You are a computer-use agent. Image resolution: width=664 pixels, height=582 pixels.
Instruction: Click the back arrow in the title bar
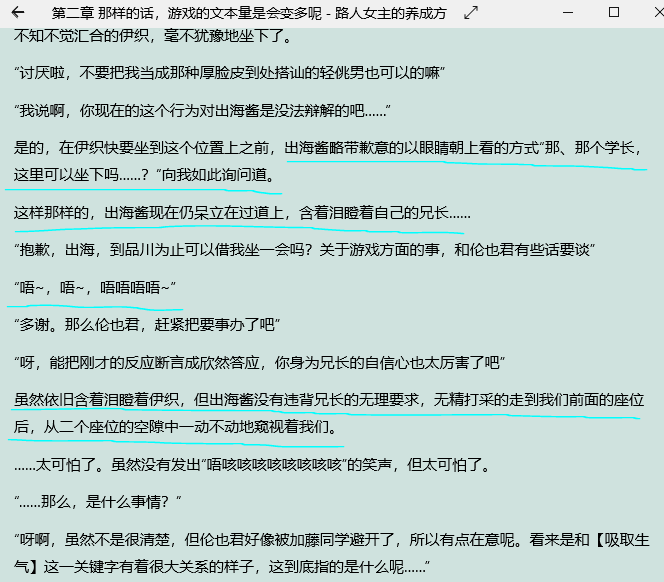click(x=18, y=13)
